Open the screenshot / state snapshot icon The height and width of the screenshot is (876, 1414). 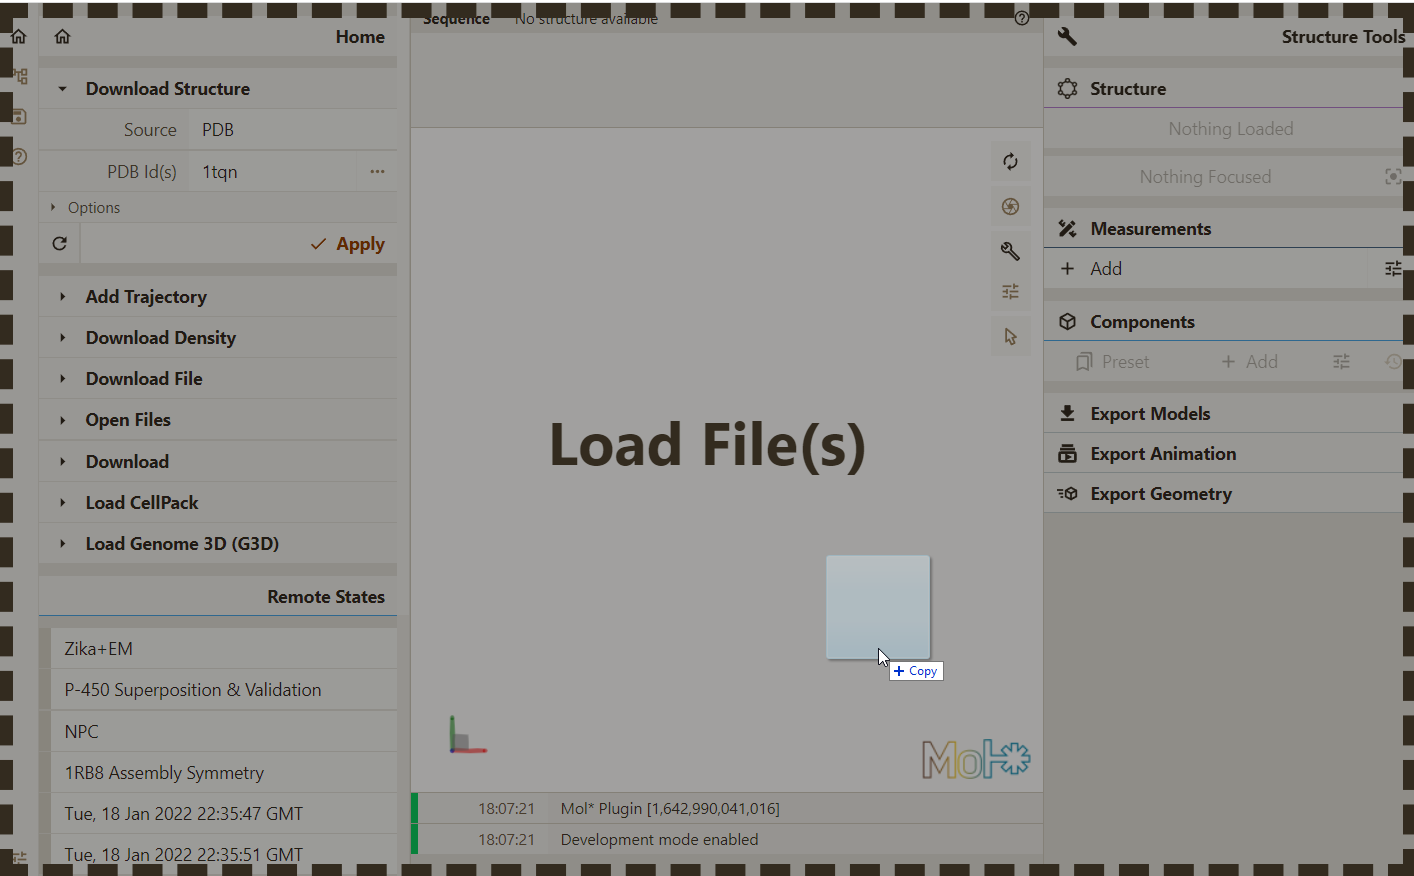(x=1010, y=207)
